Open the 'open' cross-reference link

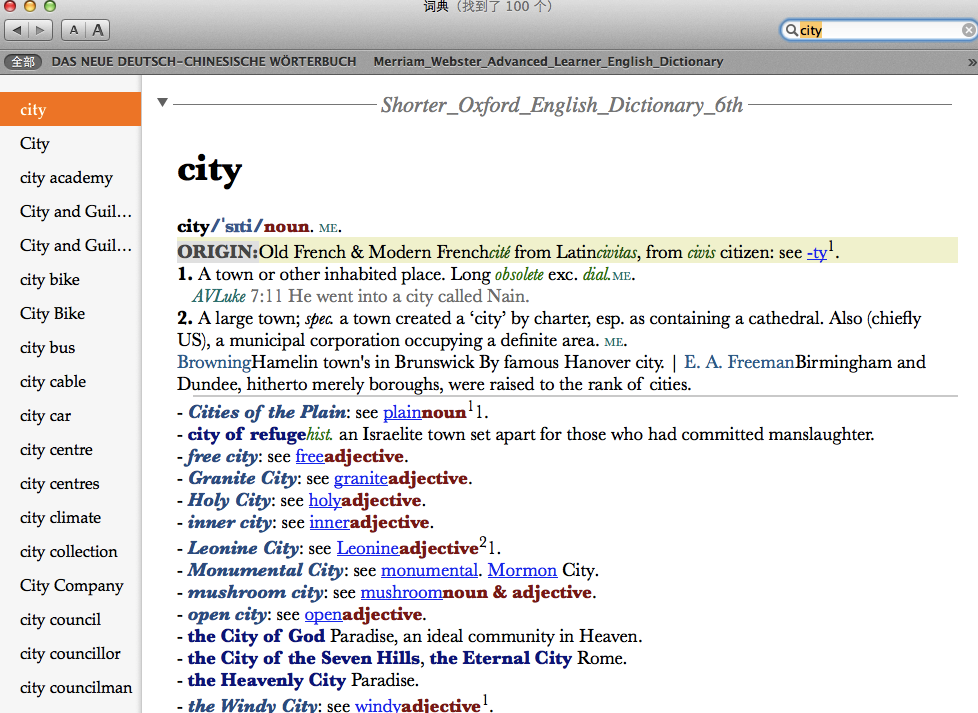click(323, 614)
